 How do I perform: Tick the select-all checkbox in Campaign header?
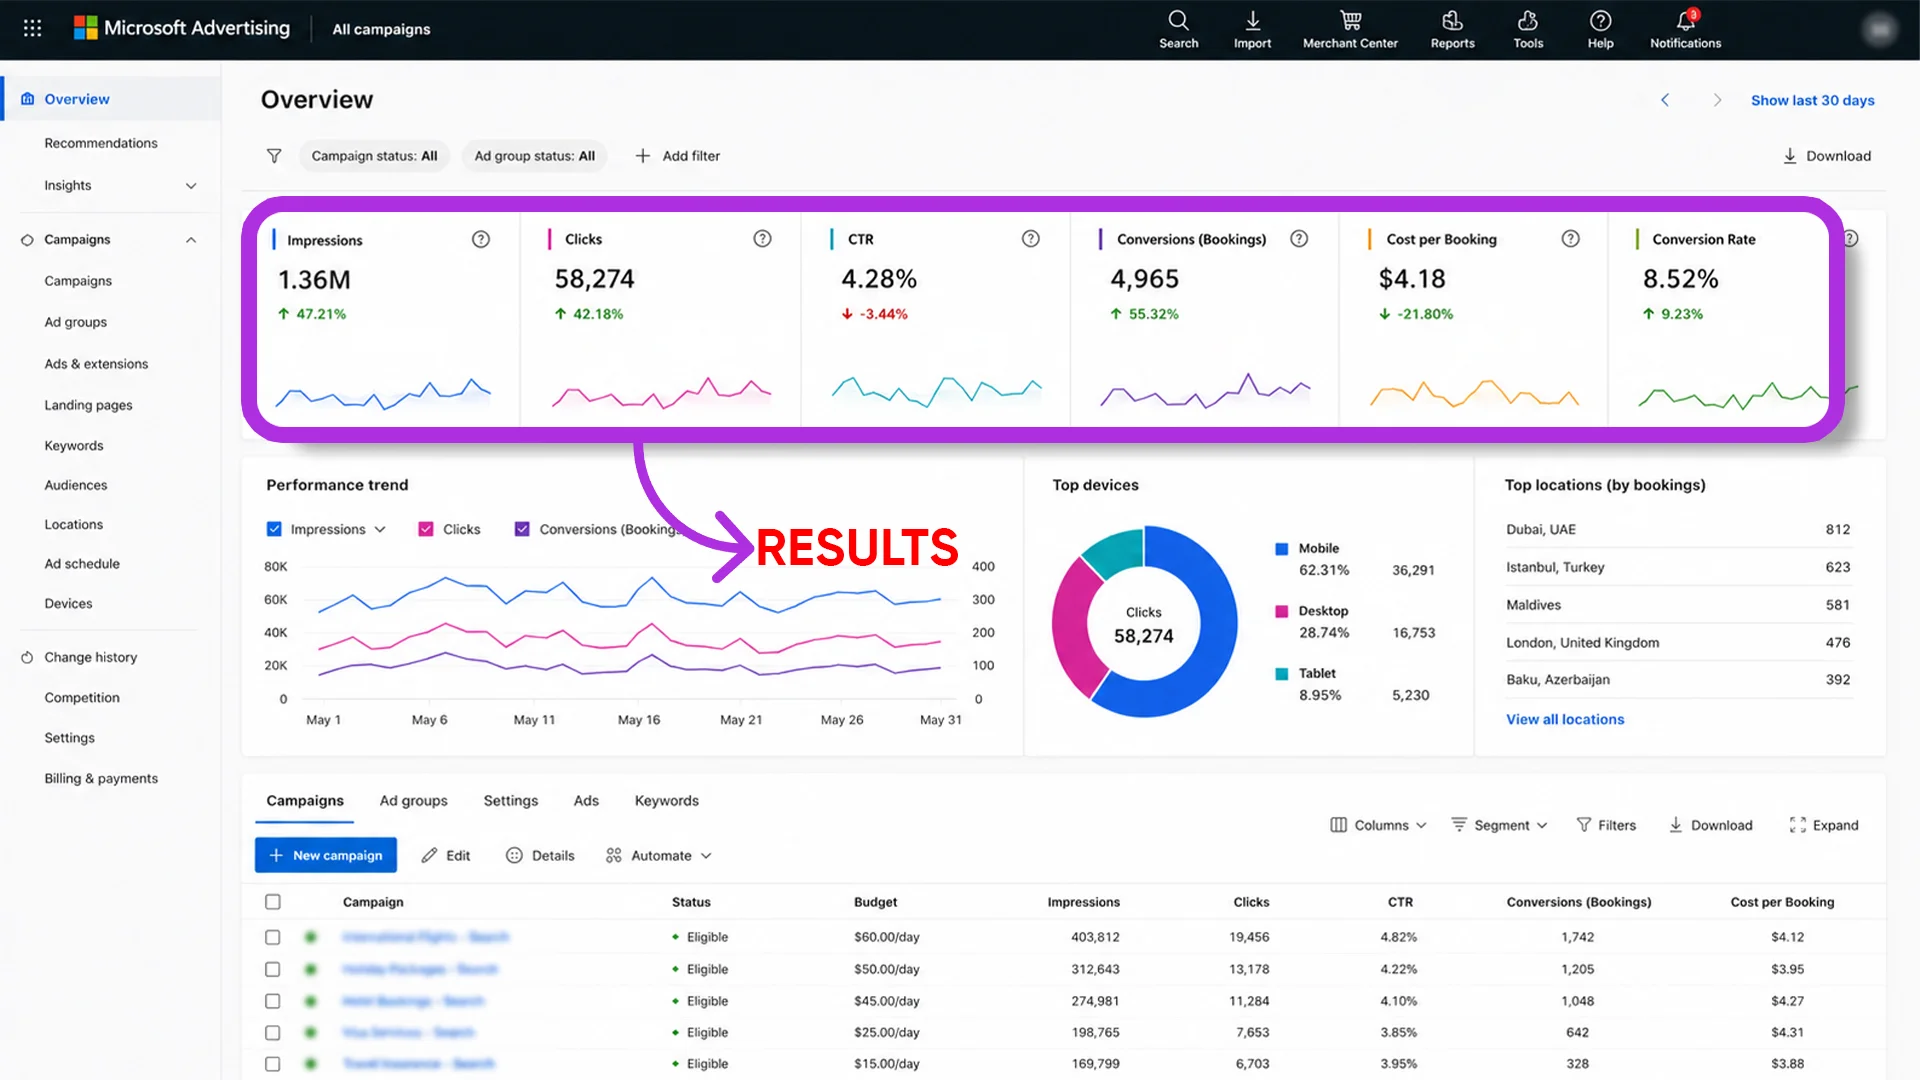tap(273, 902)
